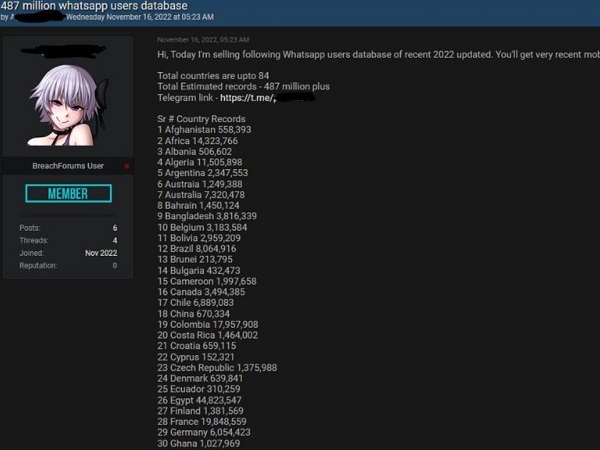The width and height of the screenshot is (600, 450).
Task: Click the row Costa Rica 1,464,002
Action: (x=207, y=336)
